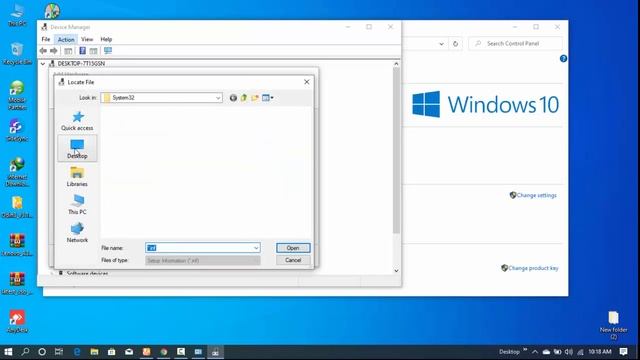Open Device Manager View menu
The width and height of the screenshot is (640, 360).
(87, 40)
